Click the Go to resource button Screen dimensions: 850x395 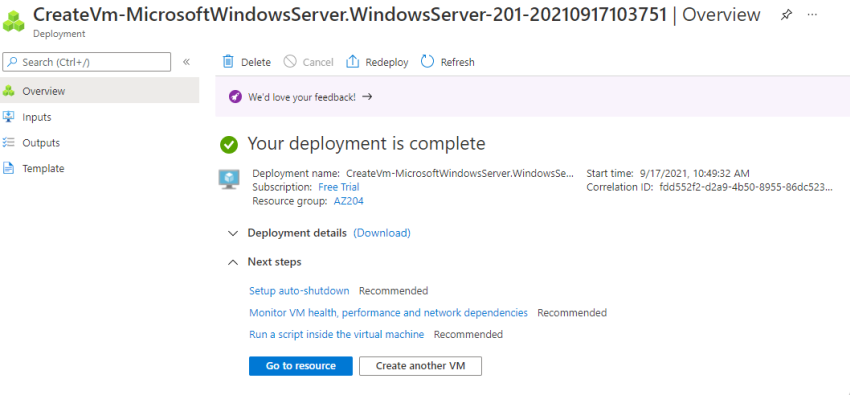pyautogui.click(x=301, y=366)
